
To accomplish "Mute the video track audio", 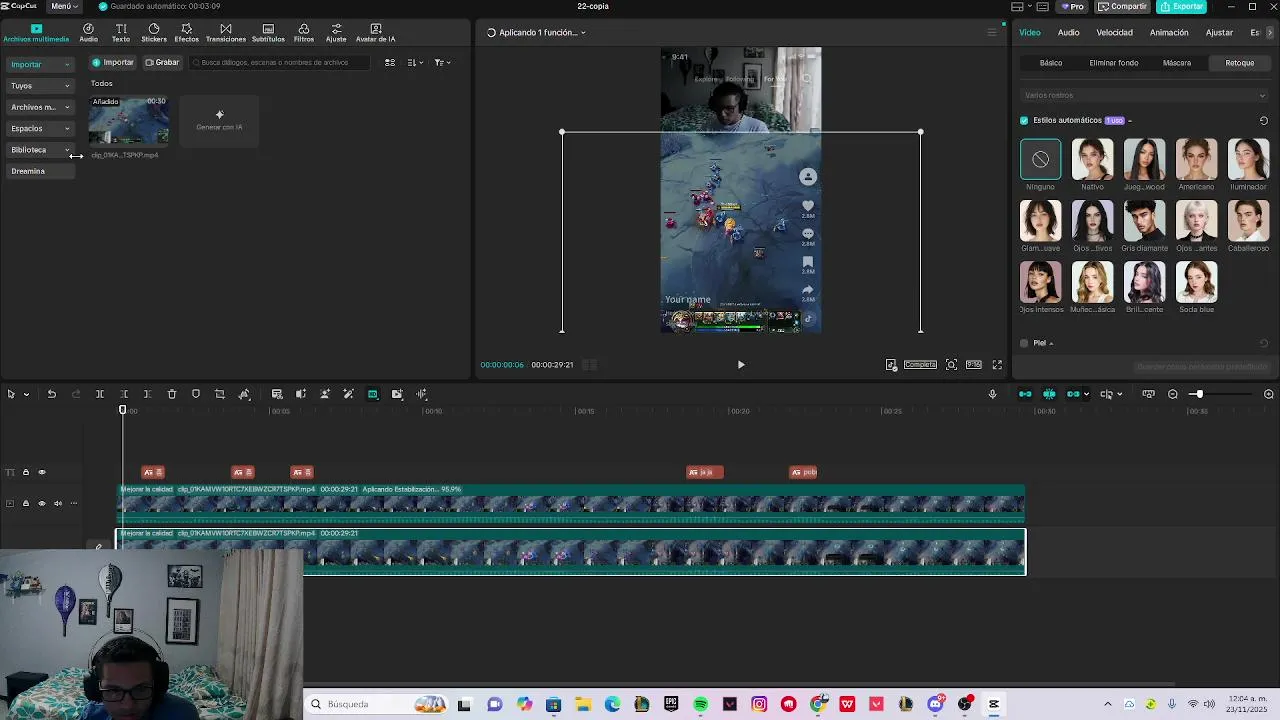I will [58, 503].
